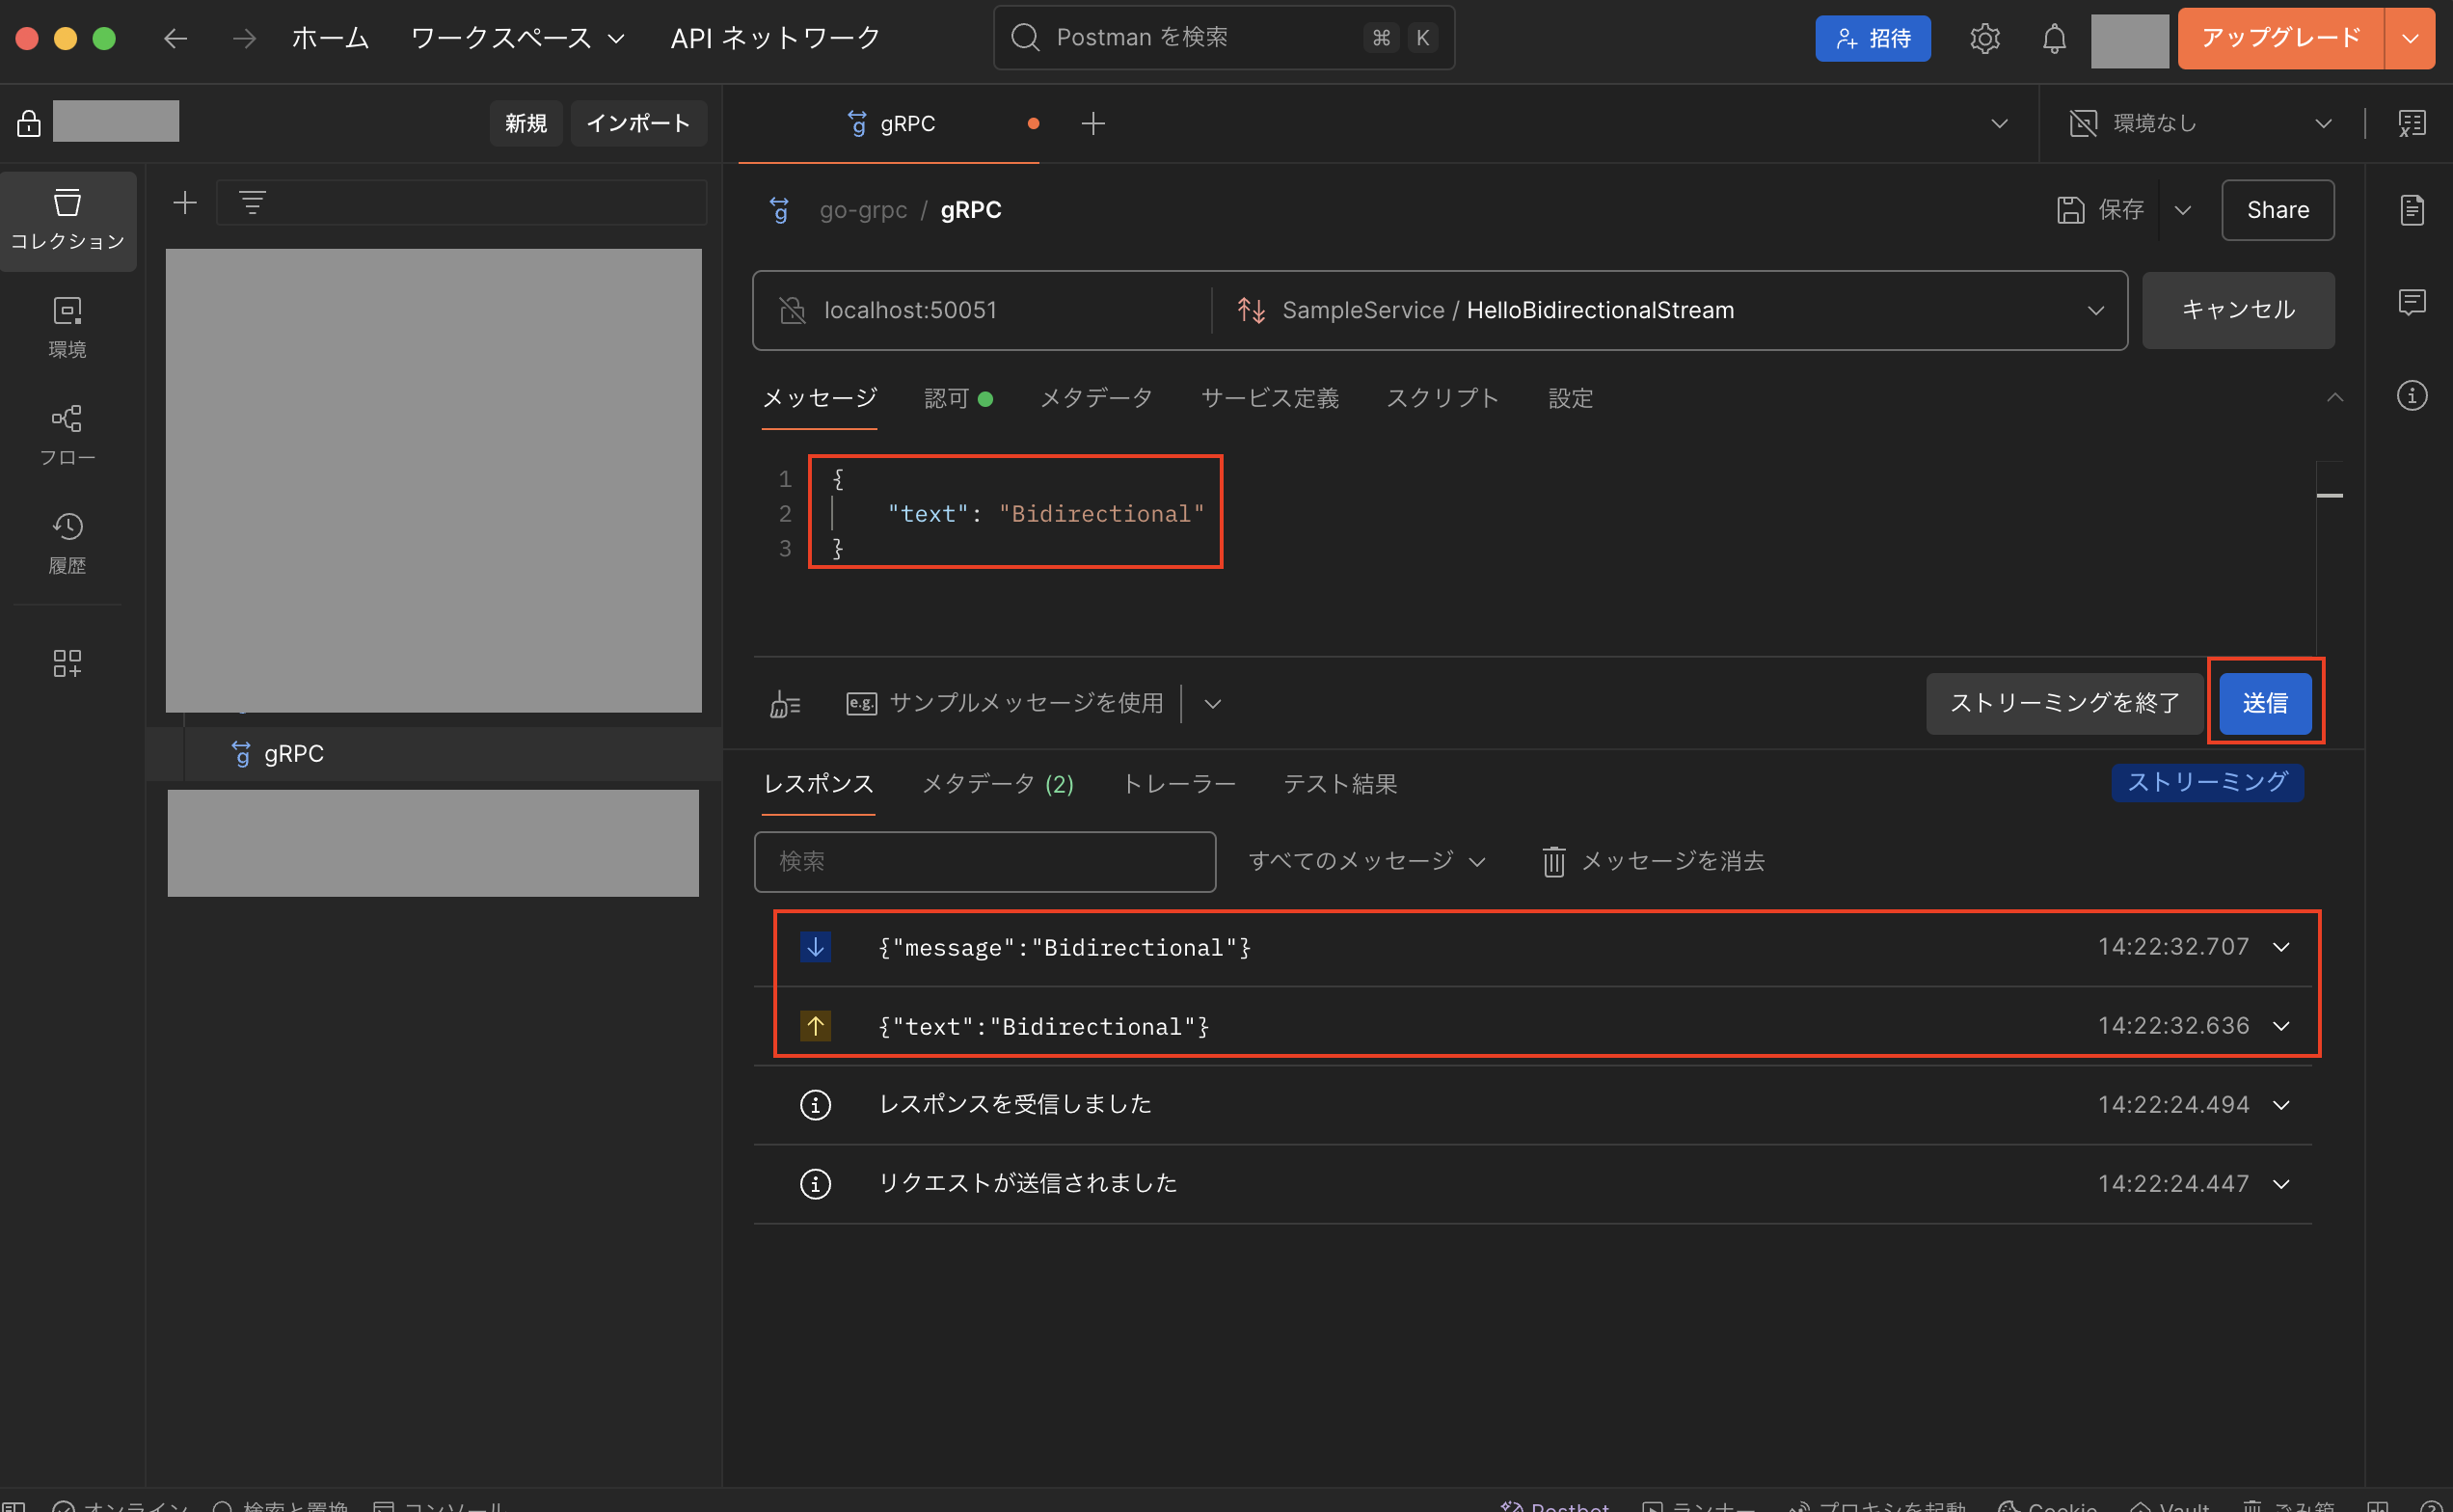Open the すべてのメッセージ filter dropdown
This screenshot has height=1512, width=2453.
tap(1366, 861)
